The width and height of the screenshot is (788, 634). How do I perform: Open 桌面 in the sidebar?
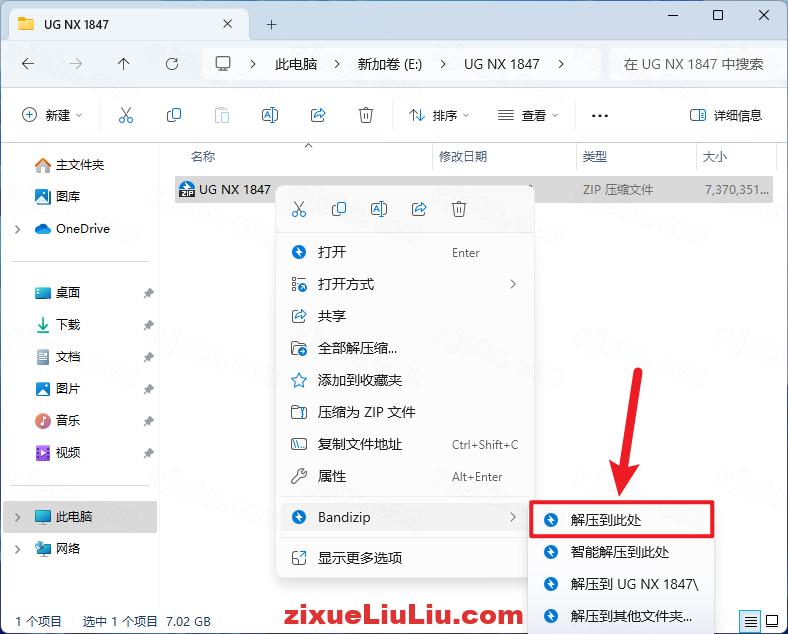pyautogui.click(x=57, y=292)
